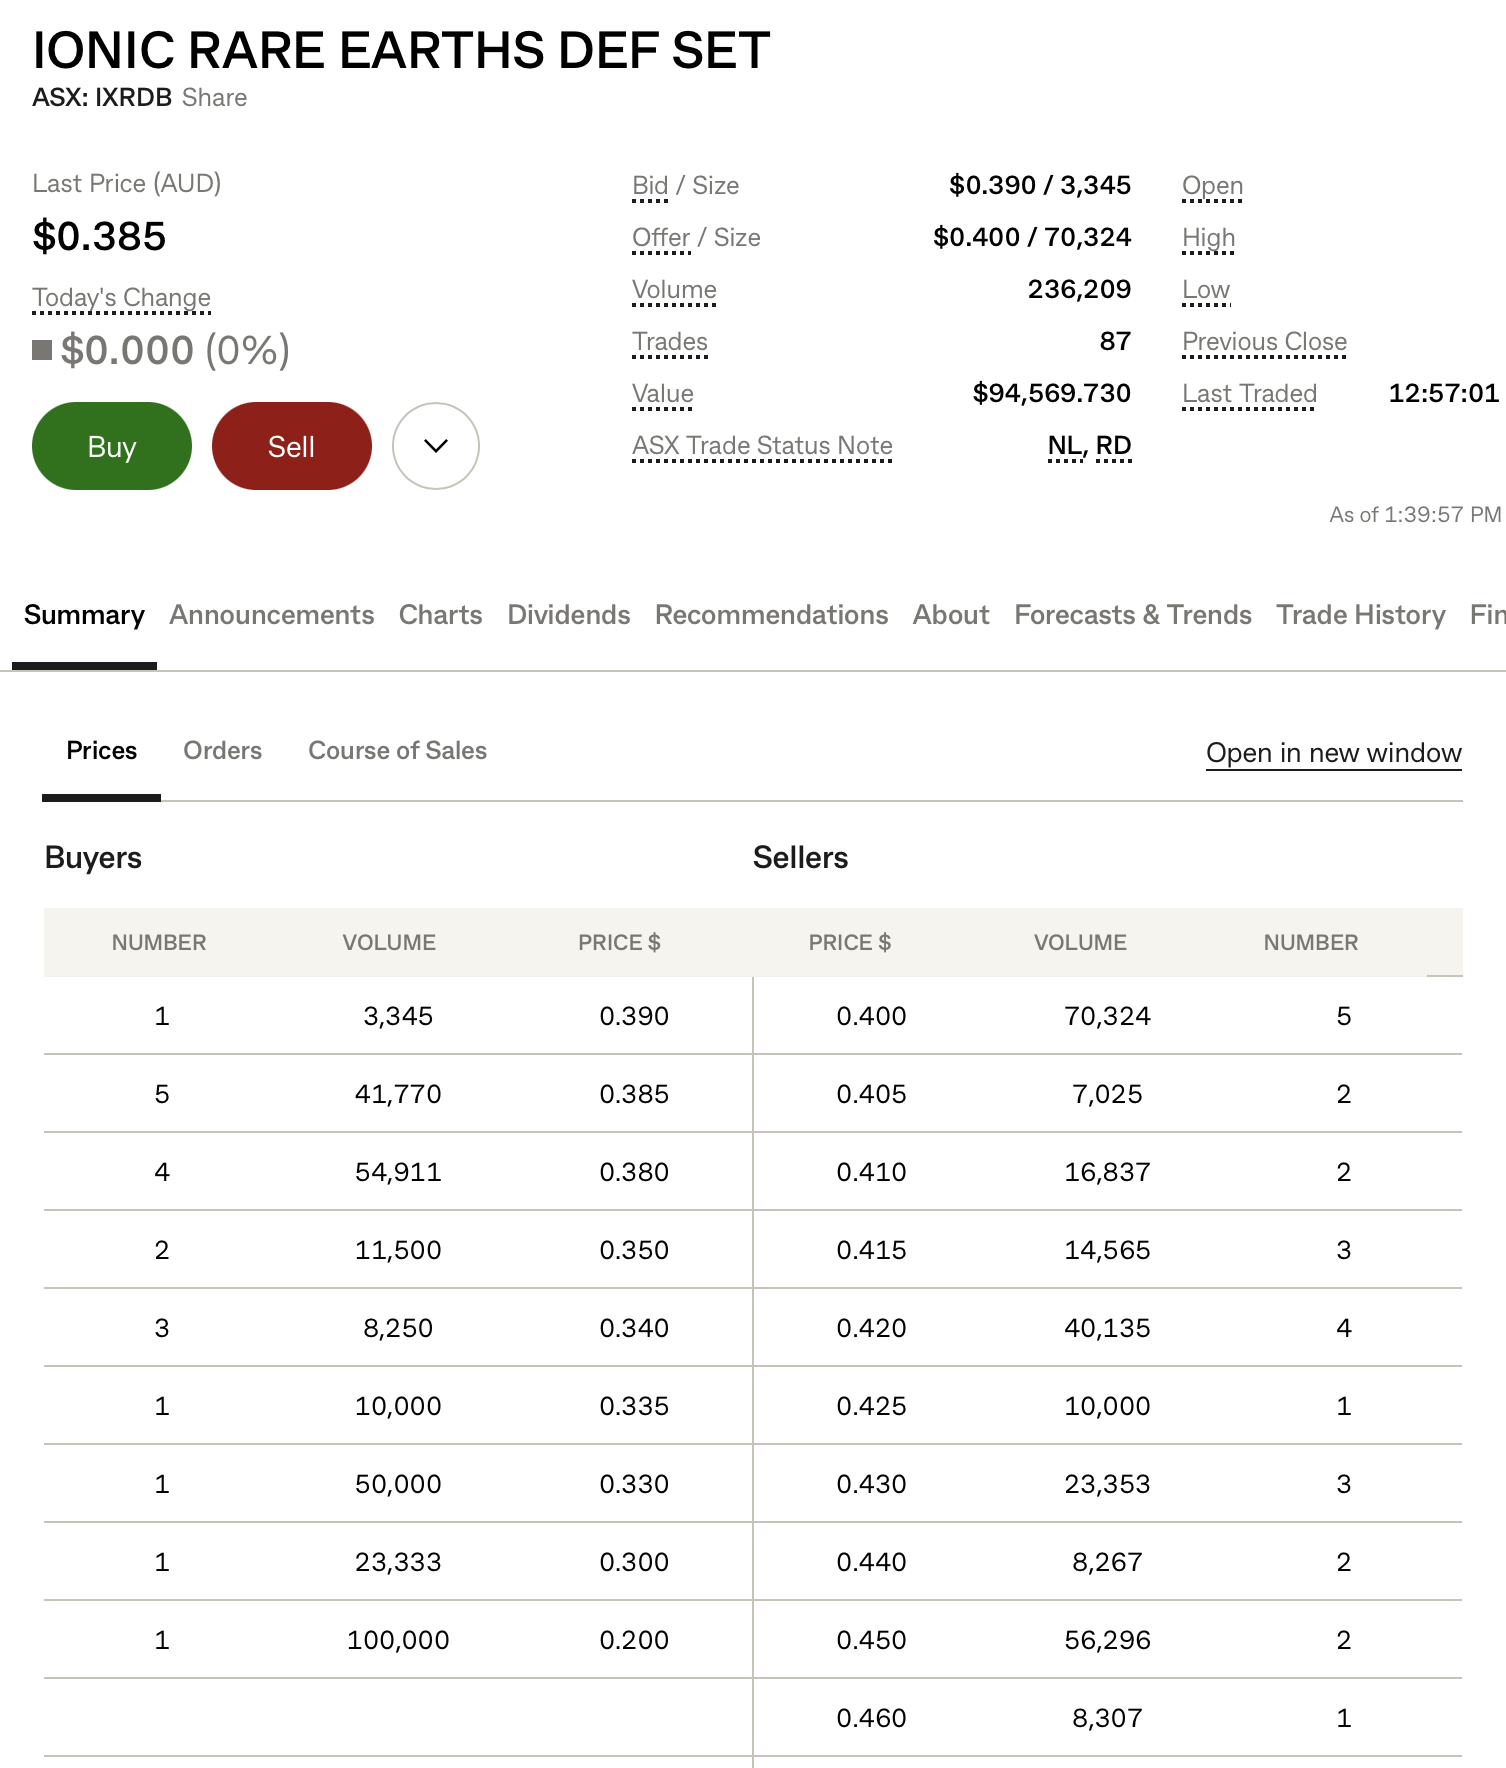Open the Announcements tab
Viewport: 1506px width, 1768px height.
point(271,615)
